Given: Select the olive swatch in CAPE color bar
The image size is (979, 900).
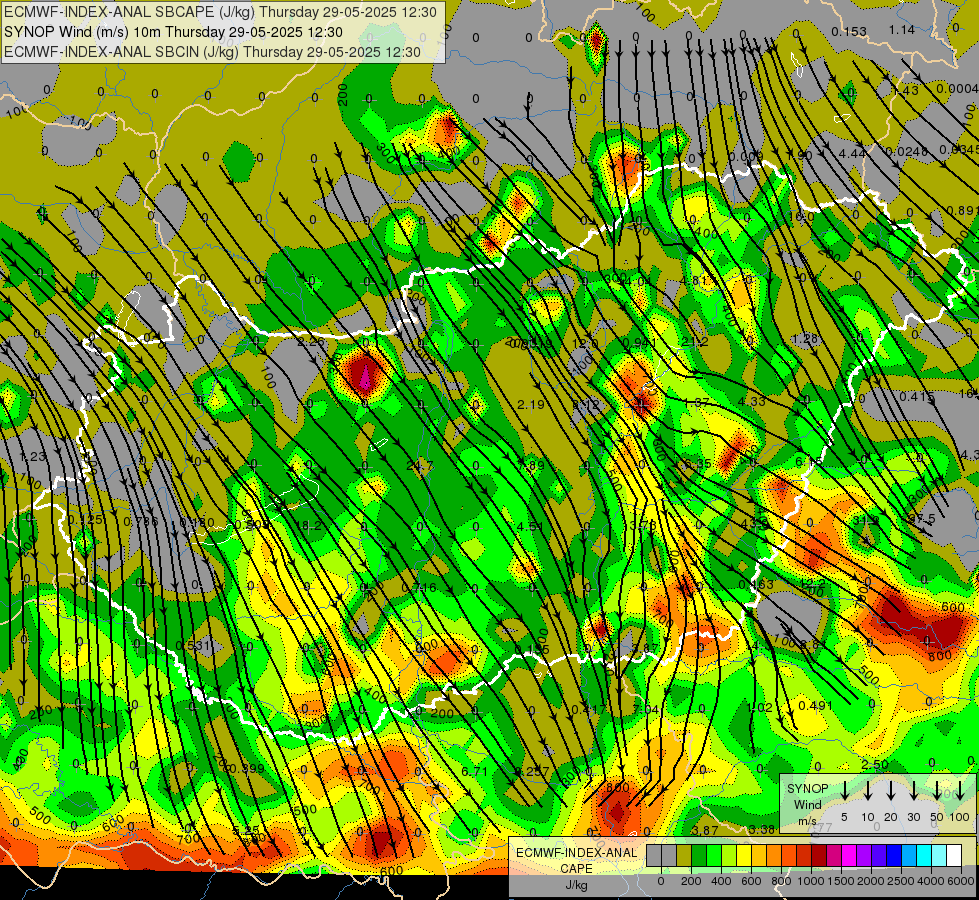Looking at the screenshot, I should coord(684,855).
